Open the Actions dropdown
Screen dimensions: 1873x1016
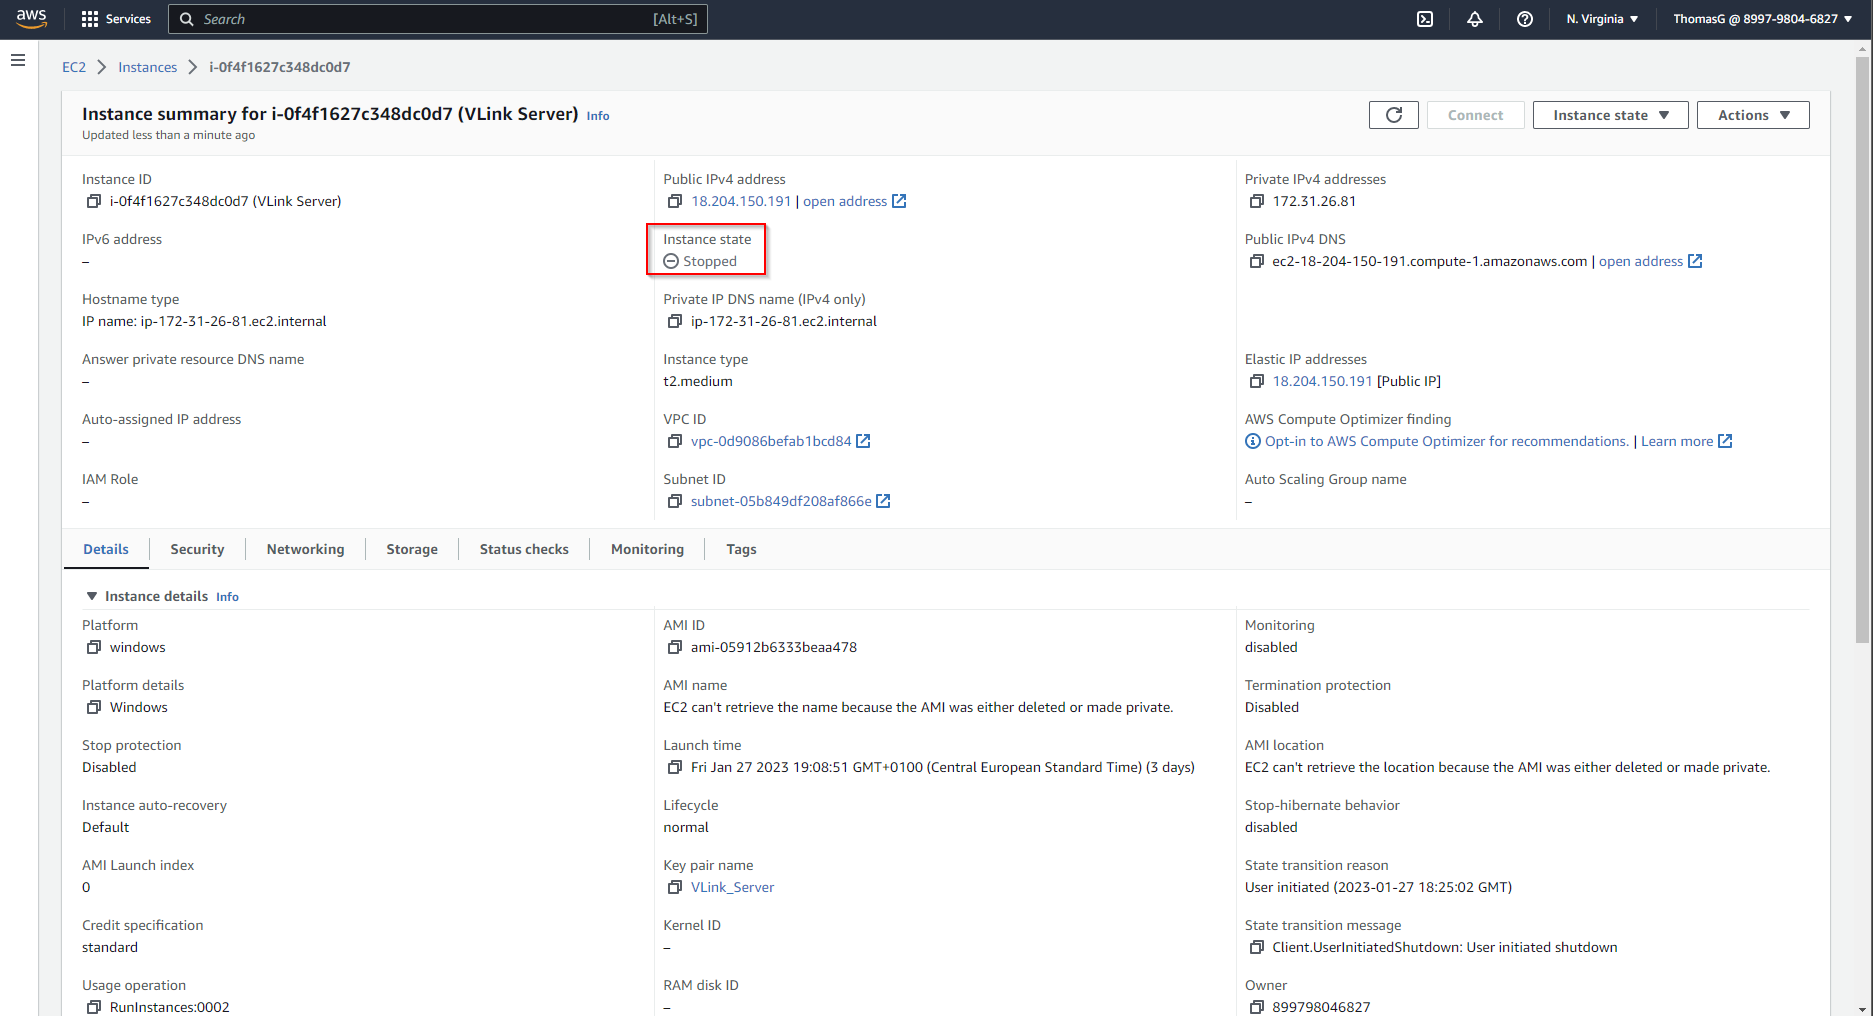(1753, 115)
